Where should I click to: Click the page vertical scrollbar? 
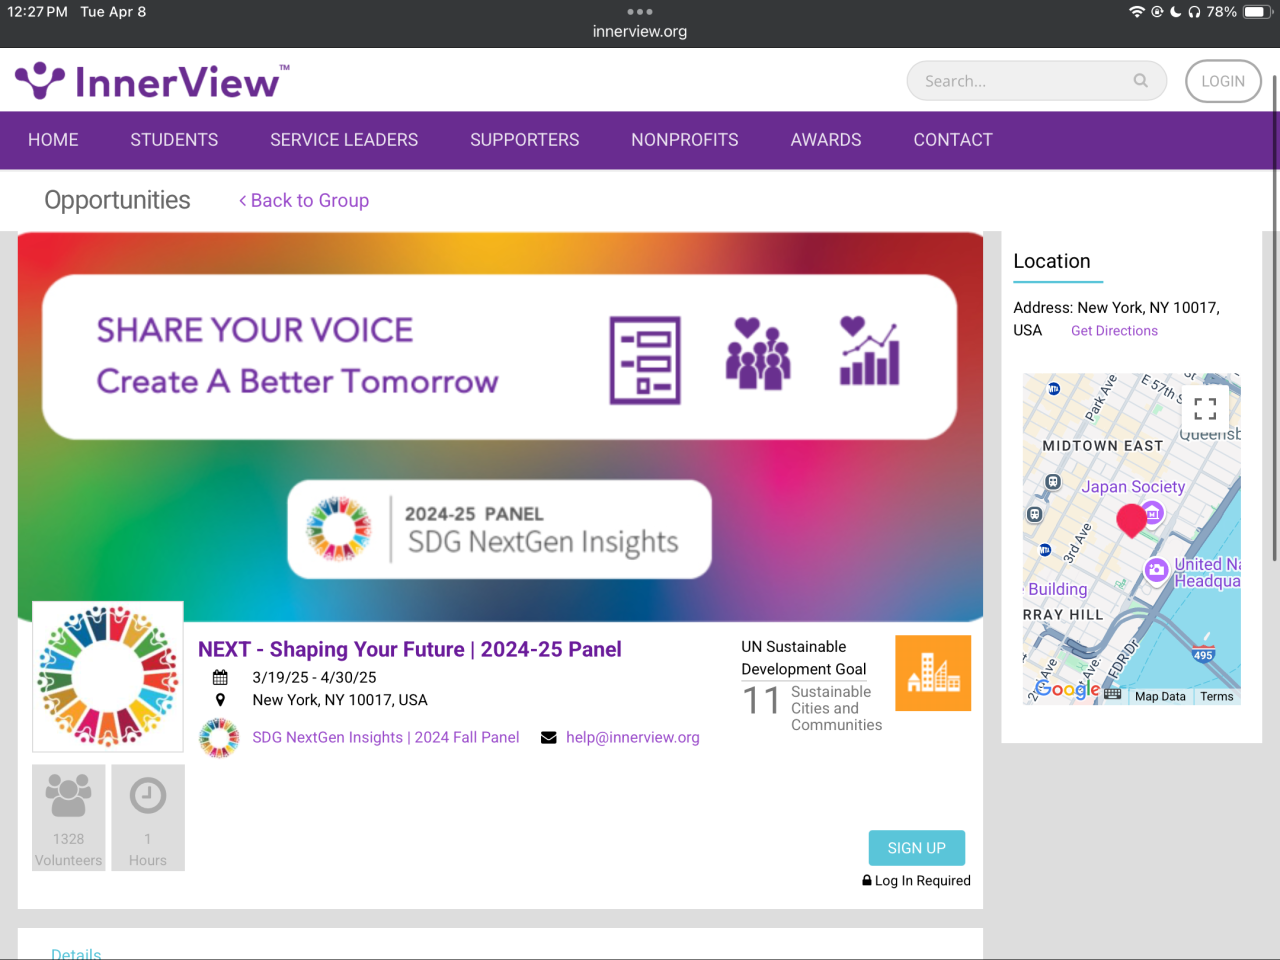[1274, 318]
